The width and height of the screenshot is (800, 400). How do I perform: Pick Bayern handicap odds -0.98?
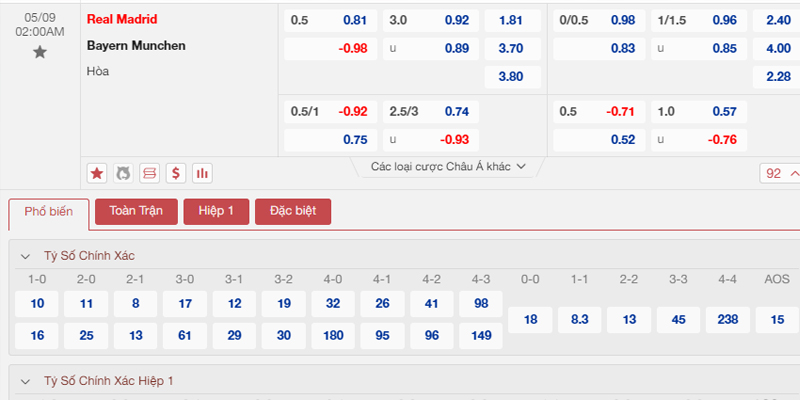(331, 49)
